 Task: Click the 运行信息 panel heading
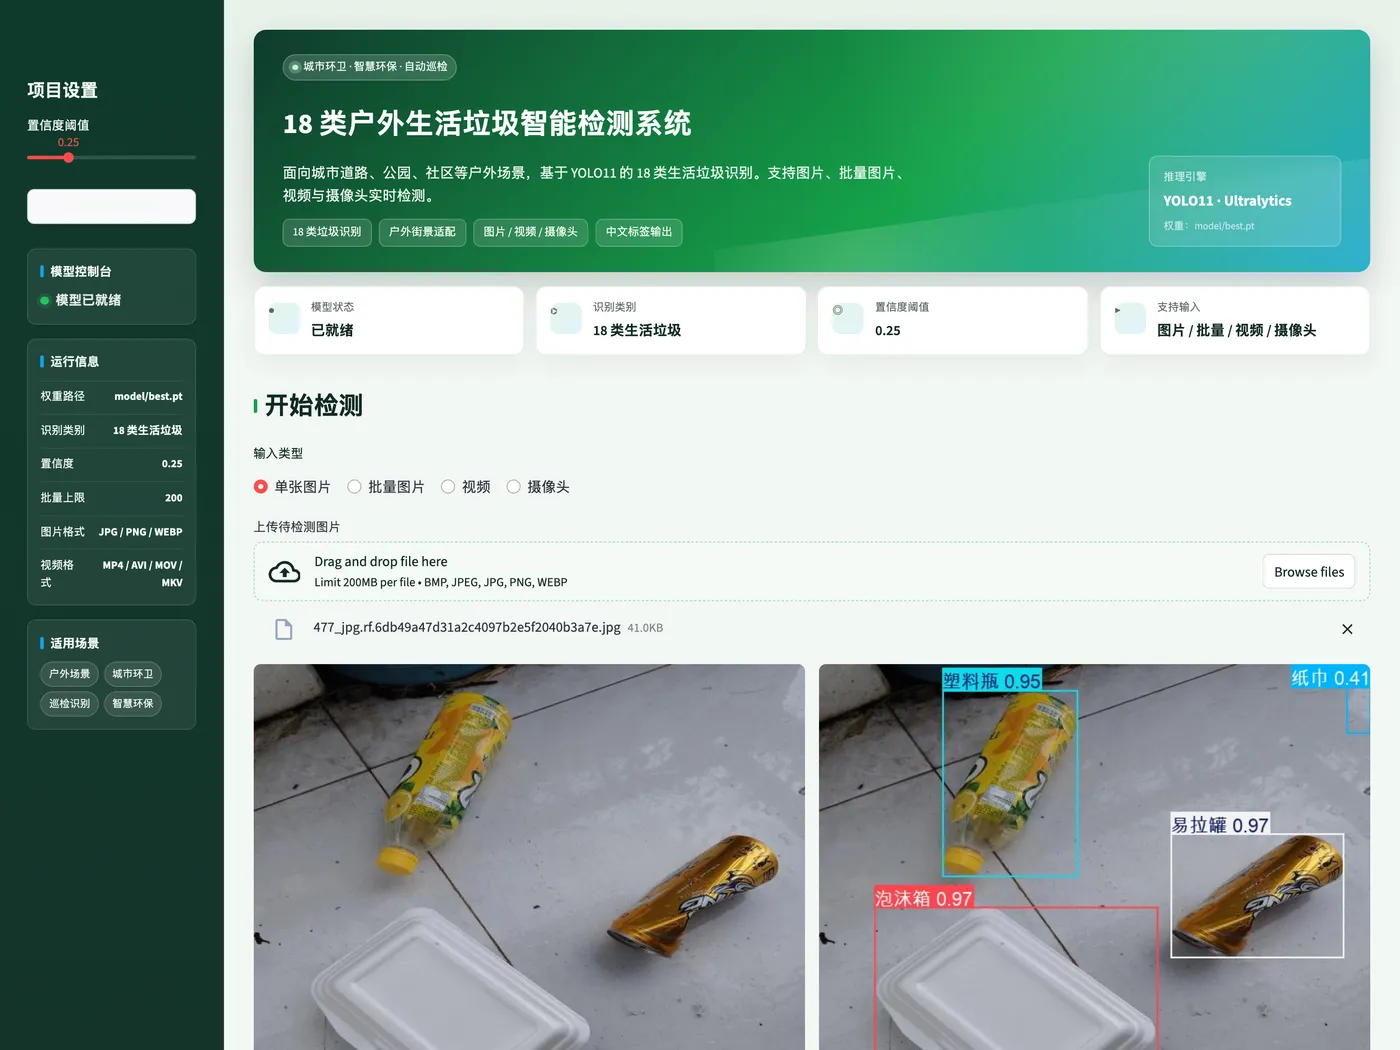(75, 362)
